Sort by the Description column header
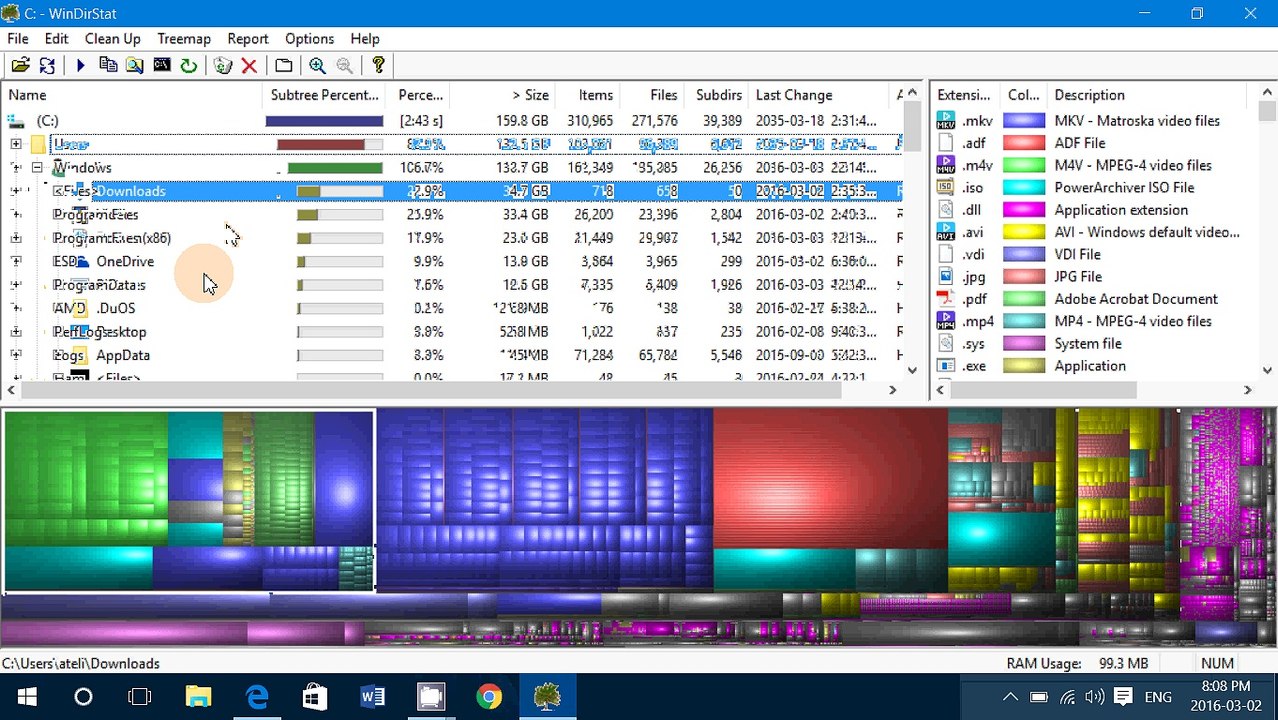This screenshot has width=1278, height=720. point(1148,95)
